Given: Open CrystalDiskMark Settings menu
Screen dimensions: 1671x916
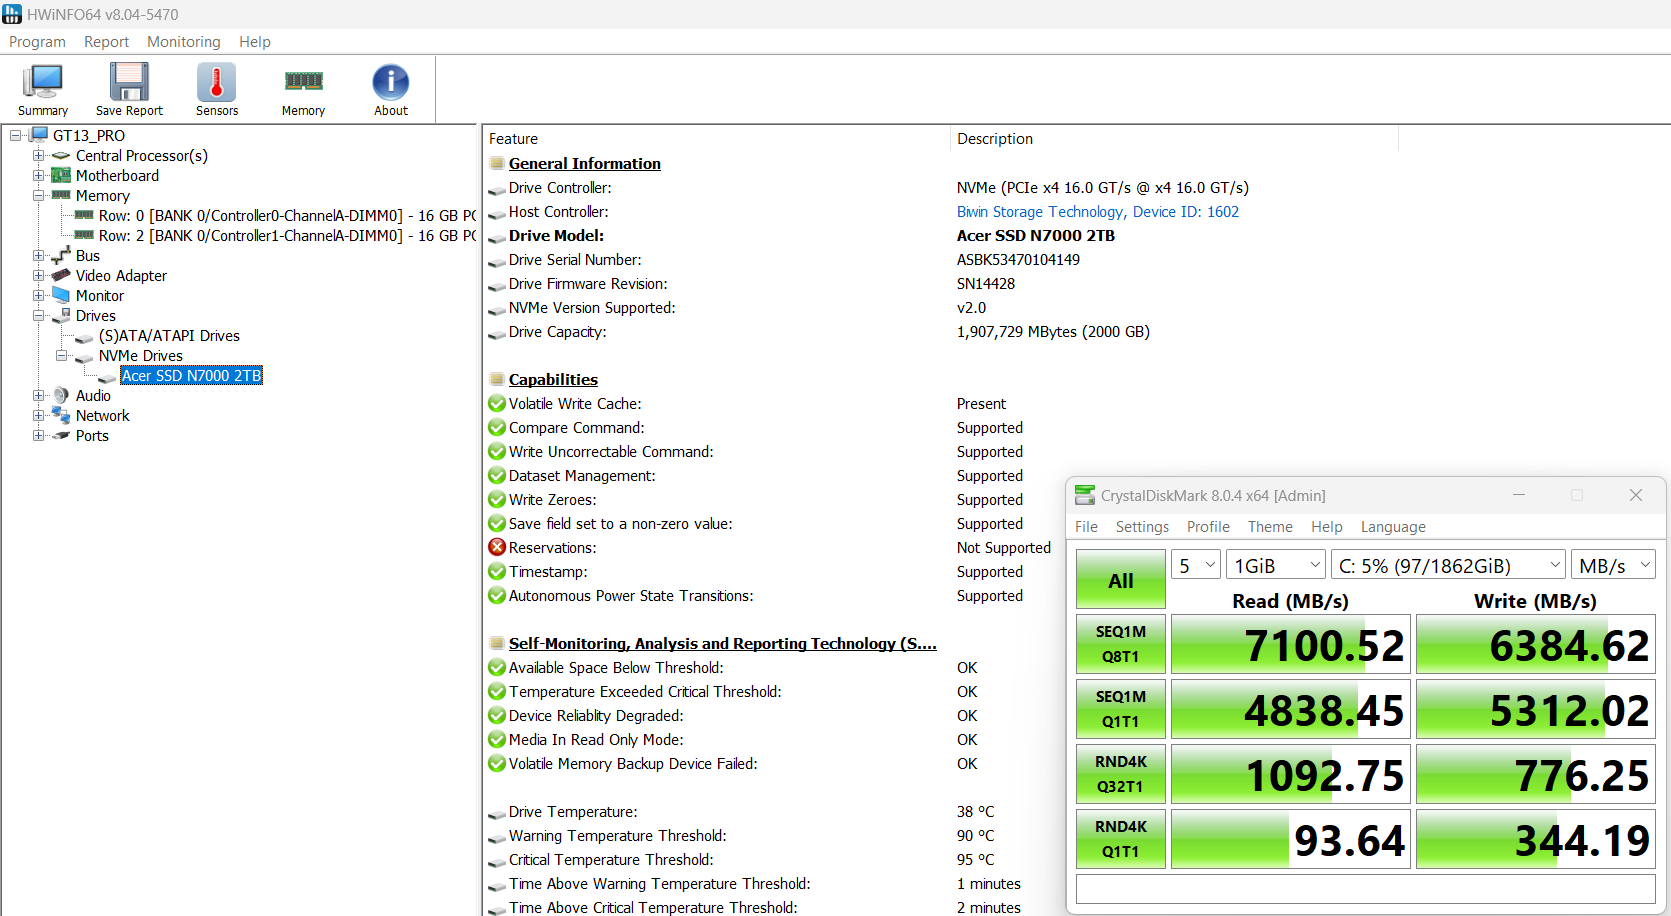Looking at the screenshot, I should click(x=1142, y=526).
